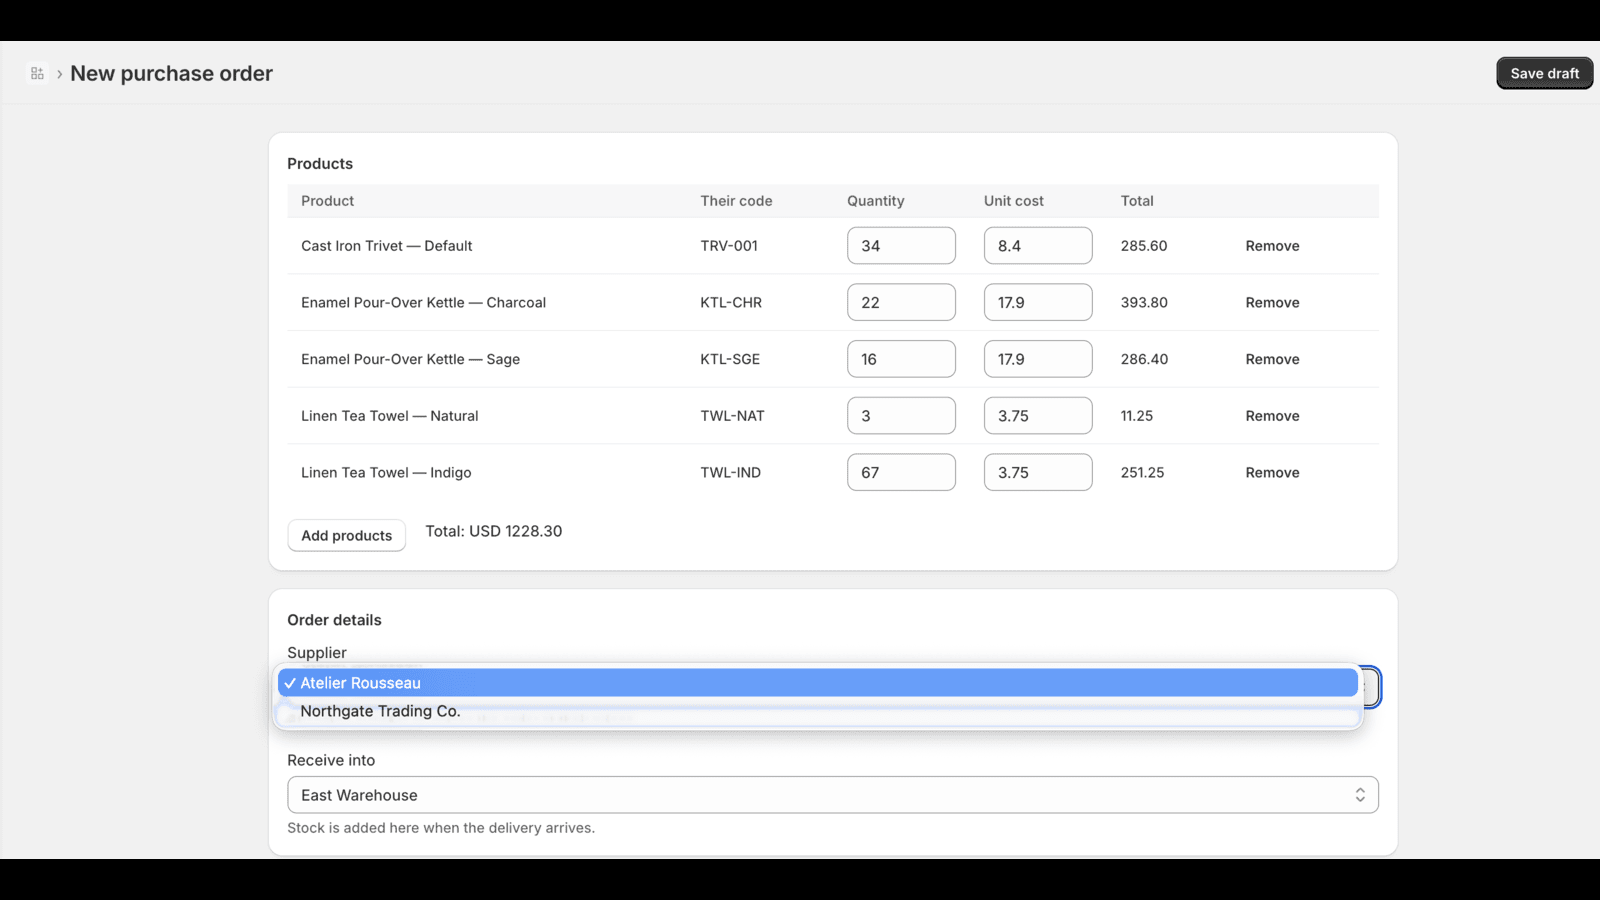Remove Linen Tea Towel Natural row
This screenshot has width=1600, height=900.
[1272, 416]
